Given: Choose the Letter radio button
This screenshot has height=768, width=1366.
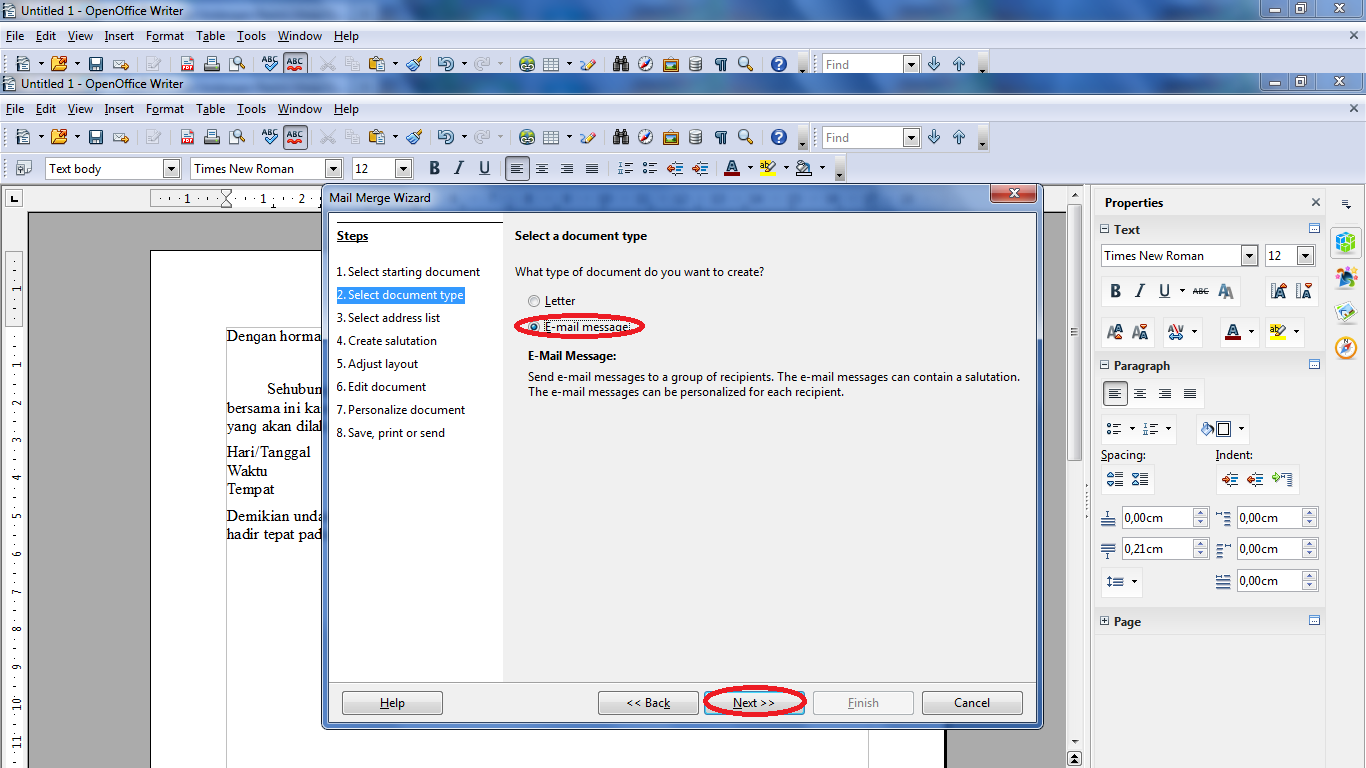Looking at the screenshot, I should click(534, 300).
